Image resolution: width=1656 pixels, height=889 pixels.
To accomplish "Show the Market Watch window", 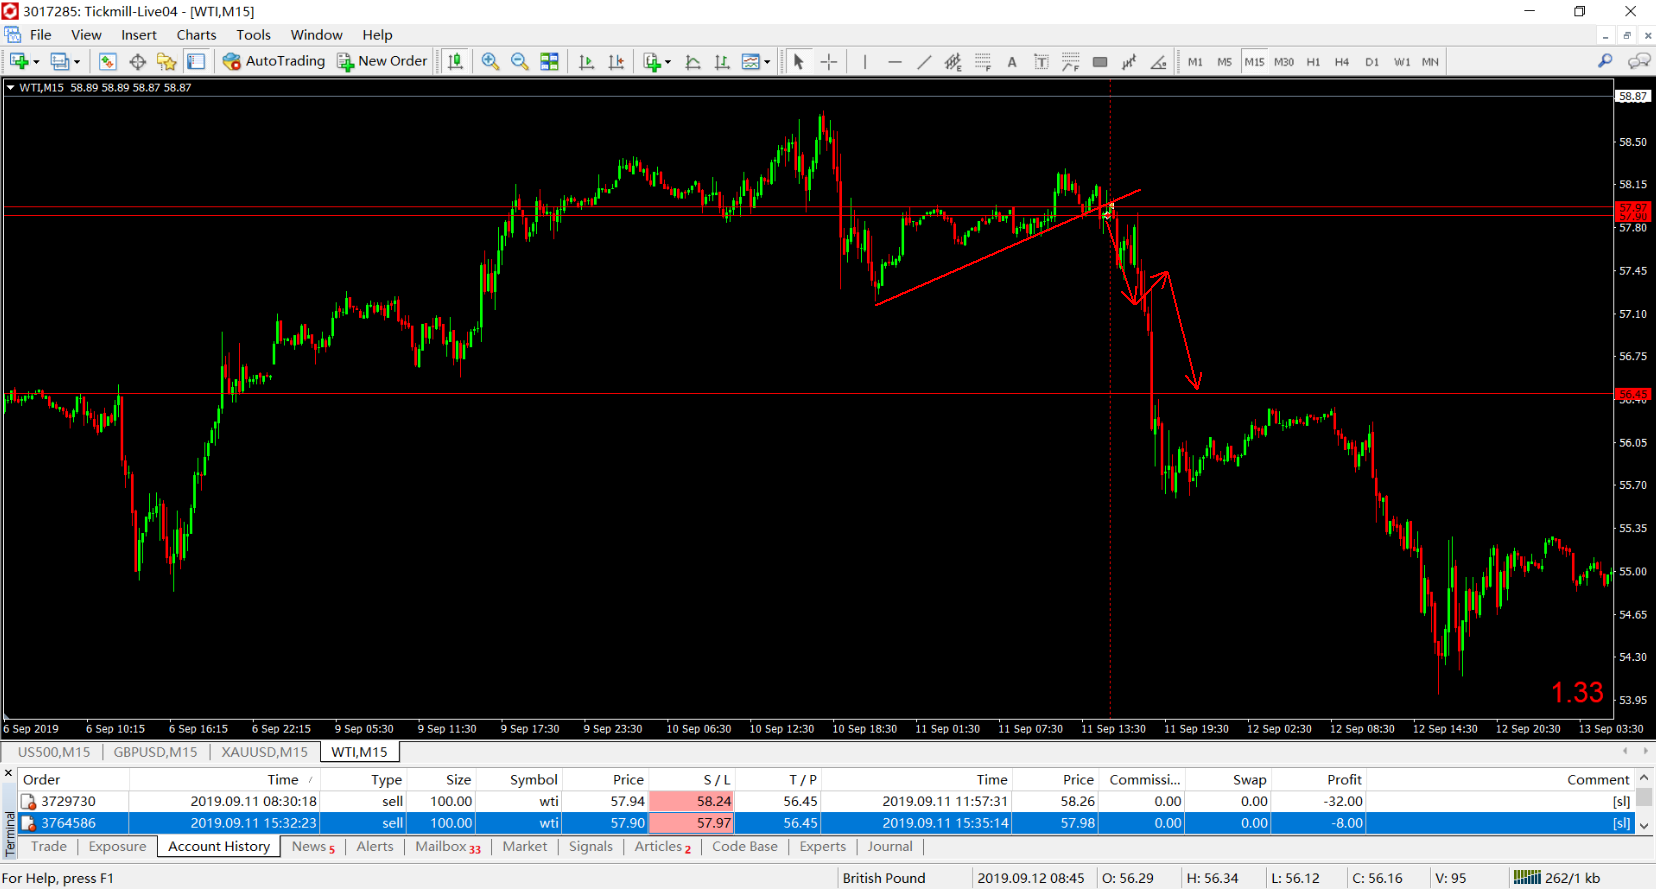I will (x=108, y=62).
